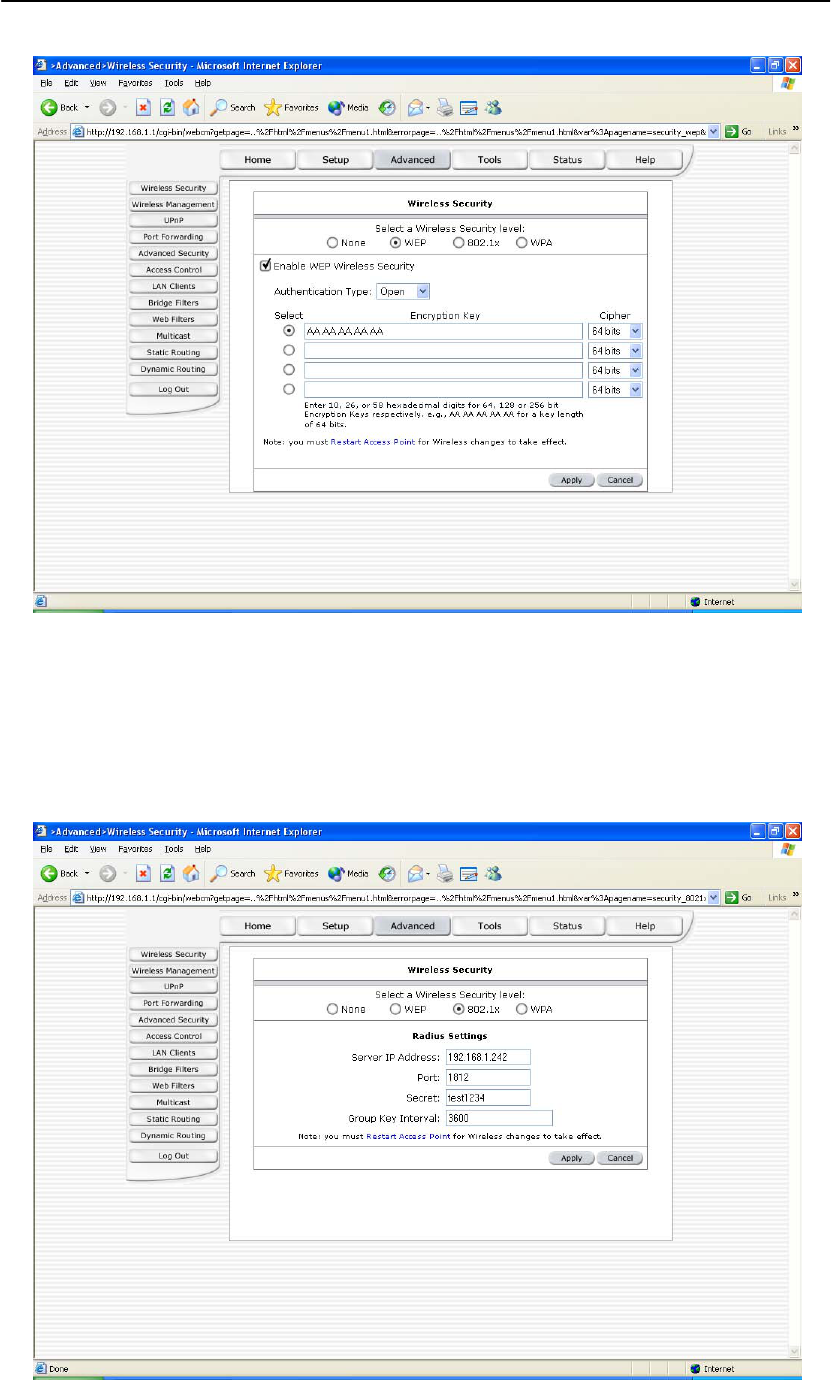Select the WPA radio button in the top WEP window

coord(521,242)
